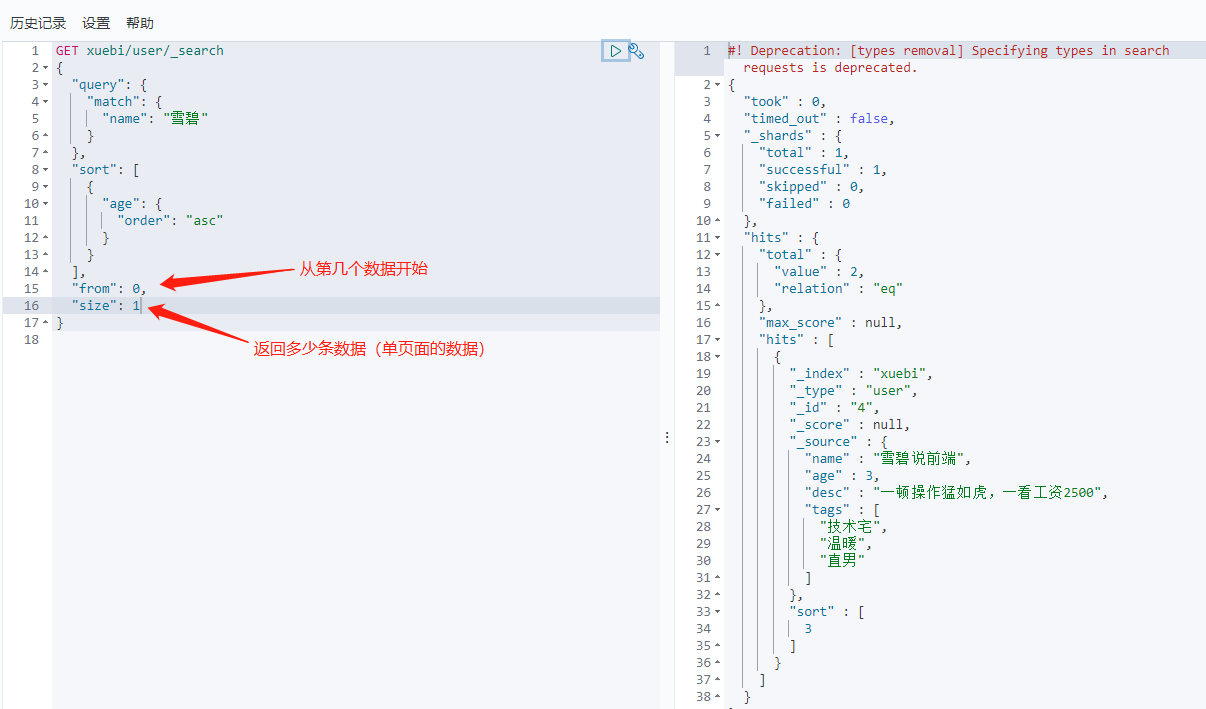The height and width of the screenshot is (709, 1206).
Task: Click the "timed_out" : false line
Action: (819, 119)
